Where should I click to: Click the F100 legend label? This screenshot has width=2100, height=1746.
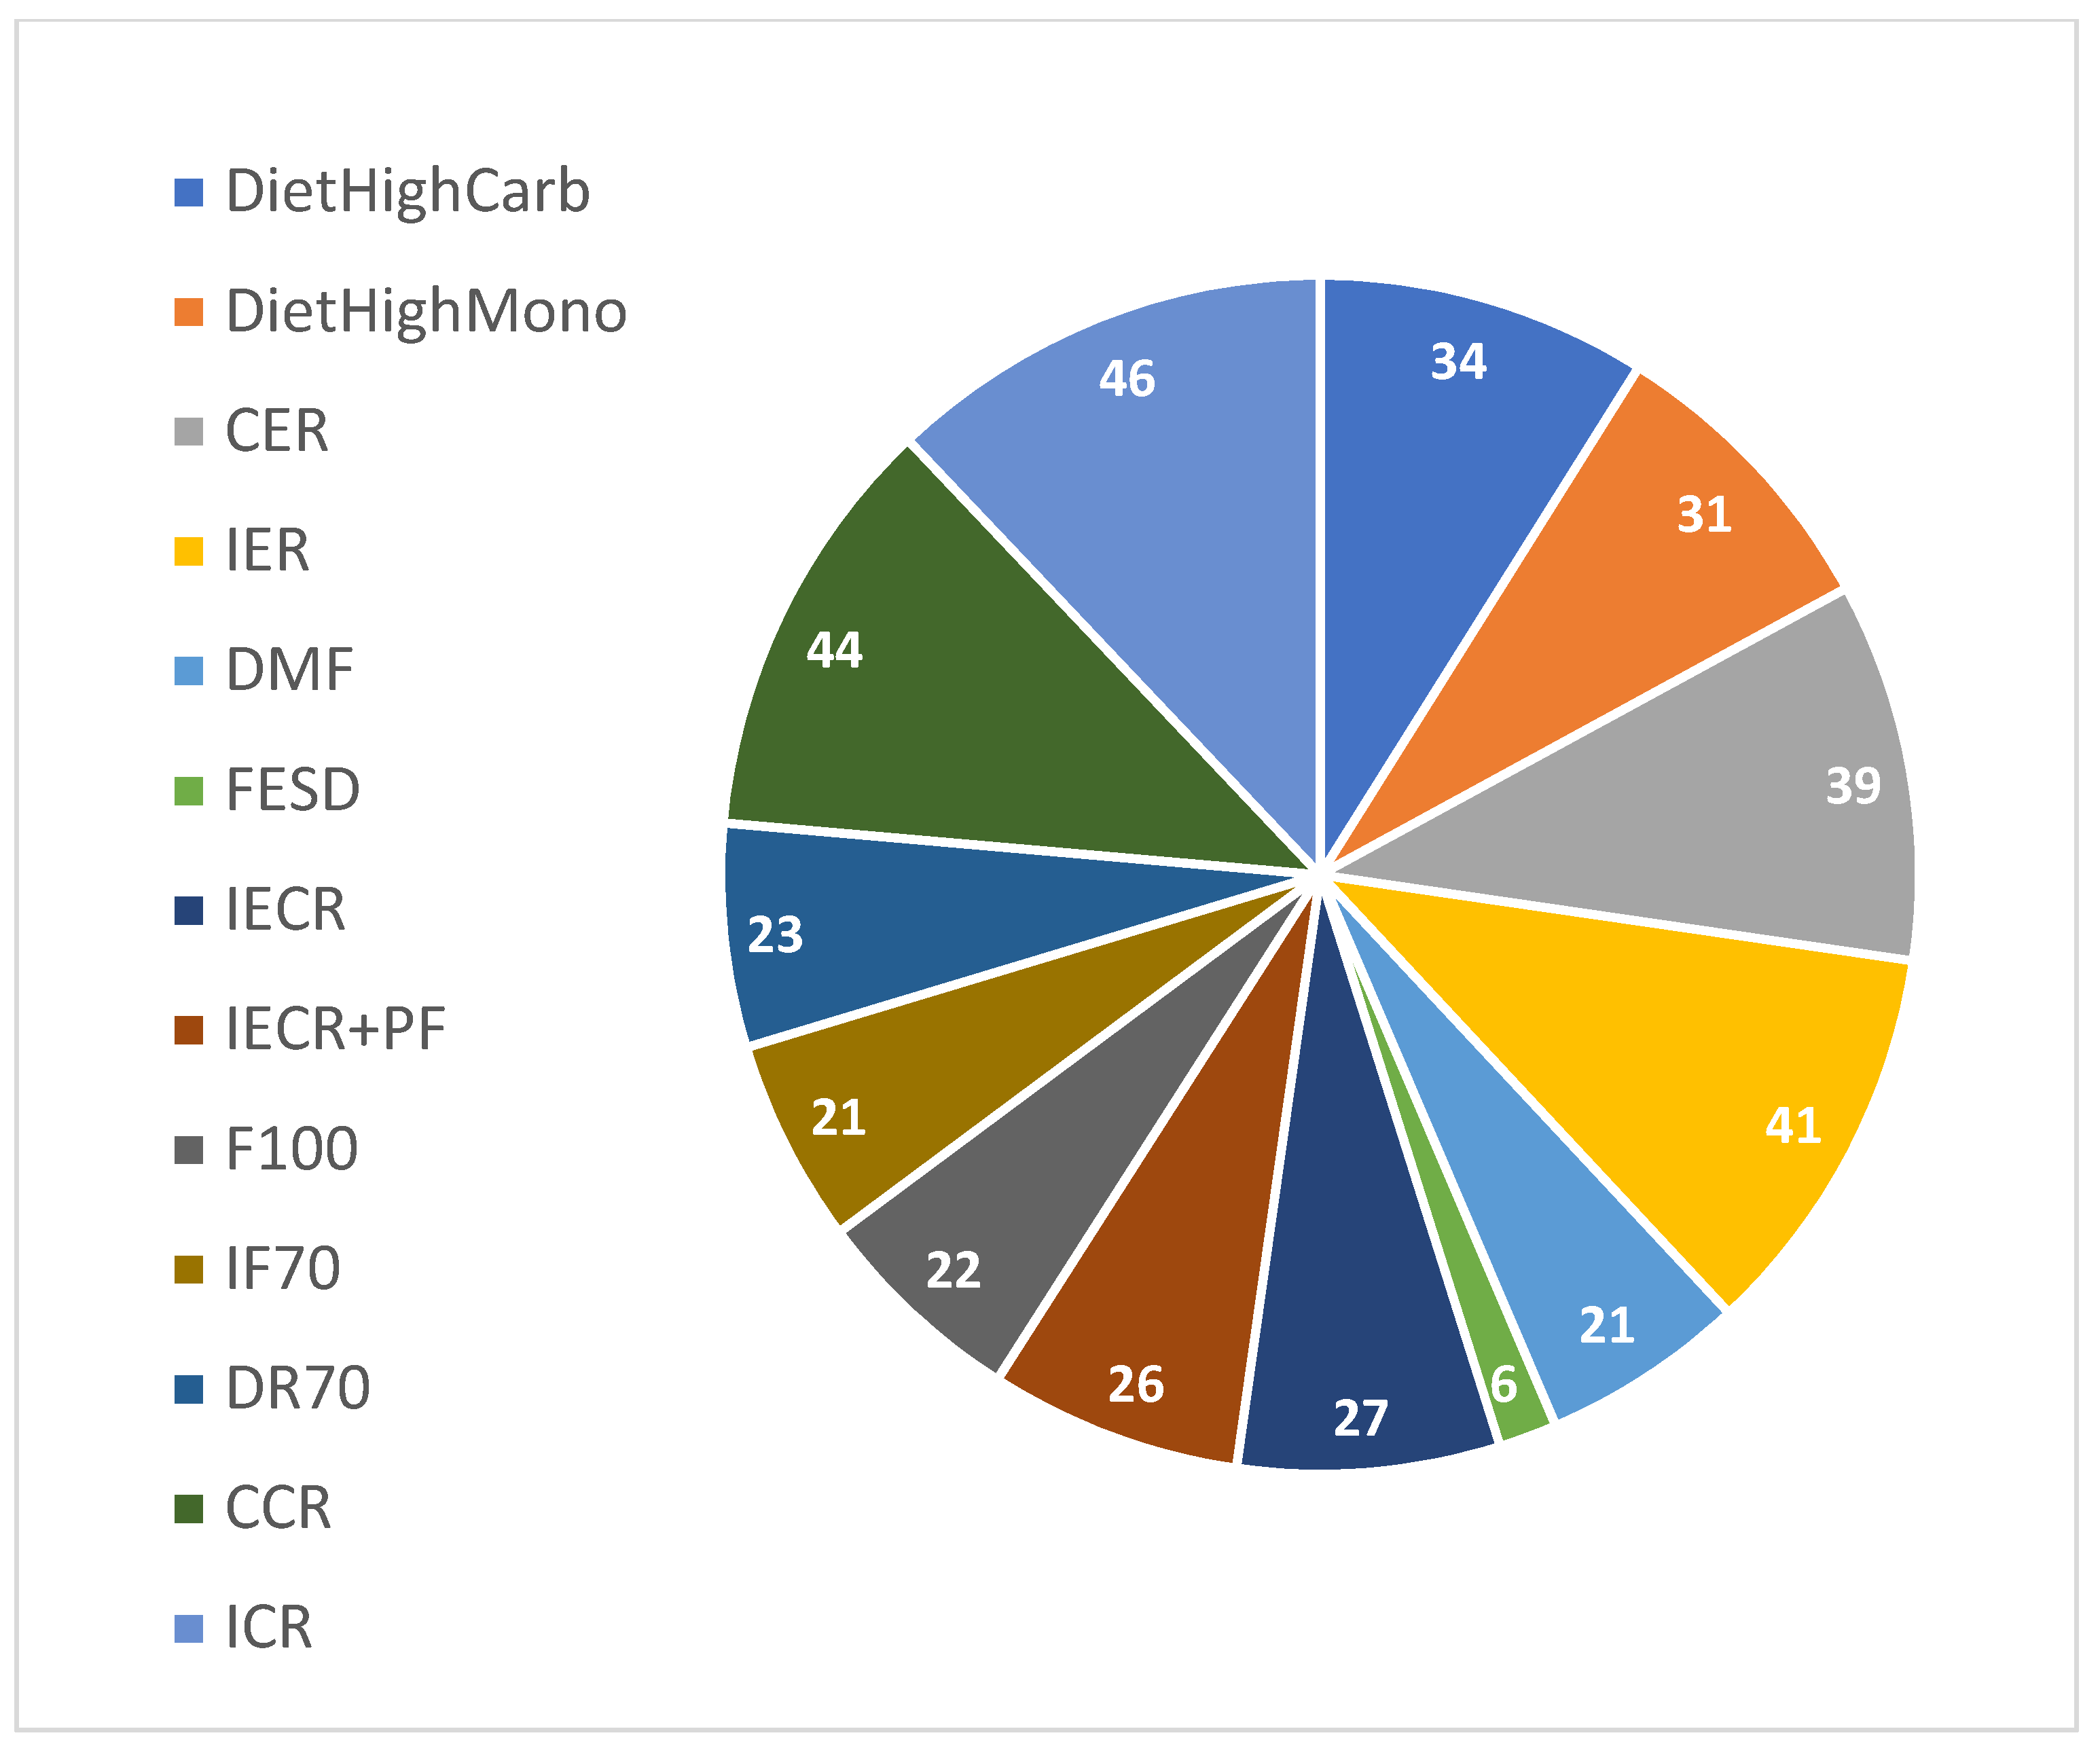[x=291, y=1149]
